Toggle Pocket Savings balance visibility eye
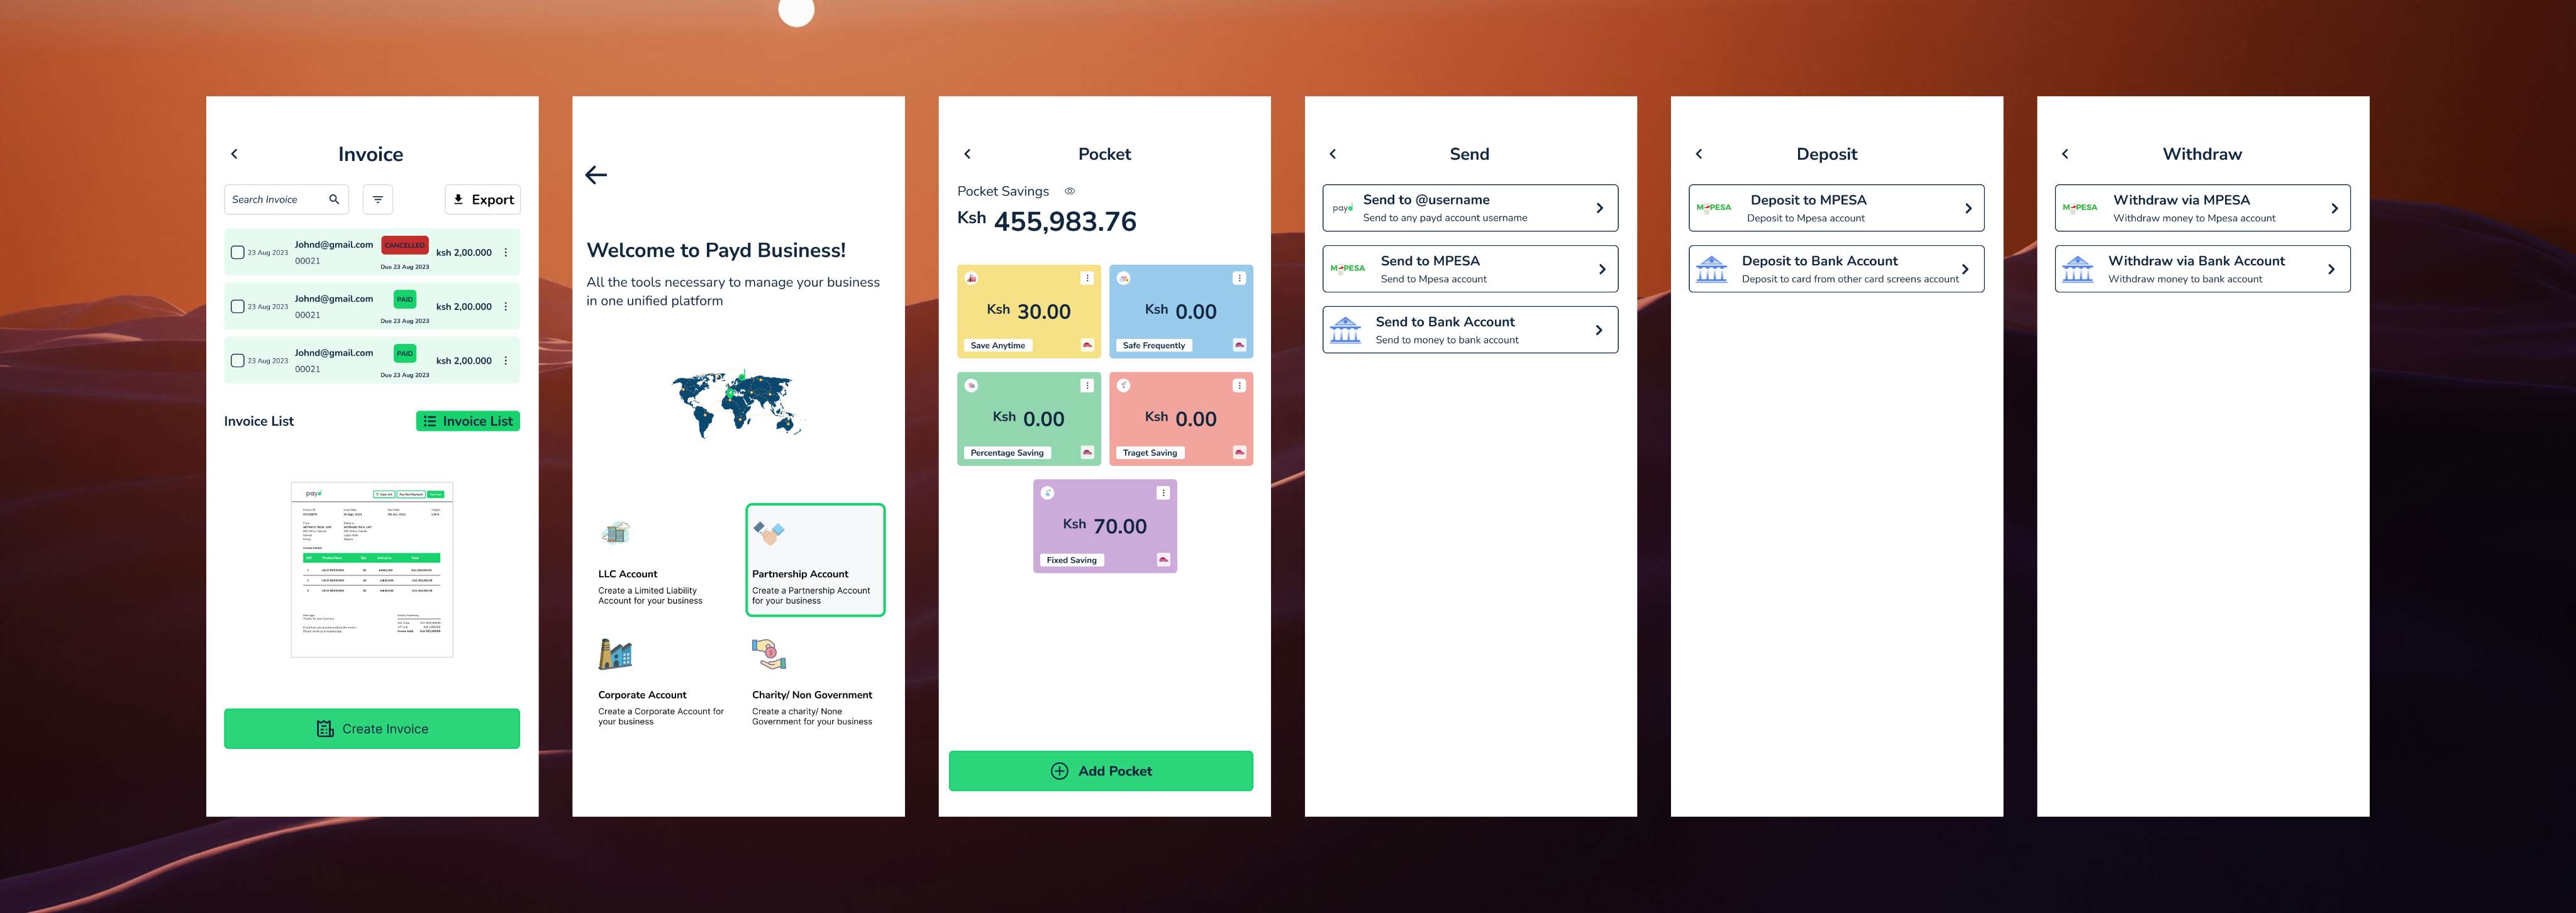The height and width of the screenshot is (913, 2576). [1069, 191]
